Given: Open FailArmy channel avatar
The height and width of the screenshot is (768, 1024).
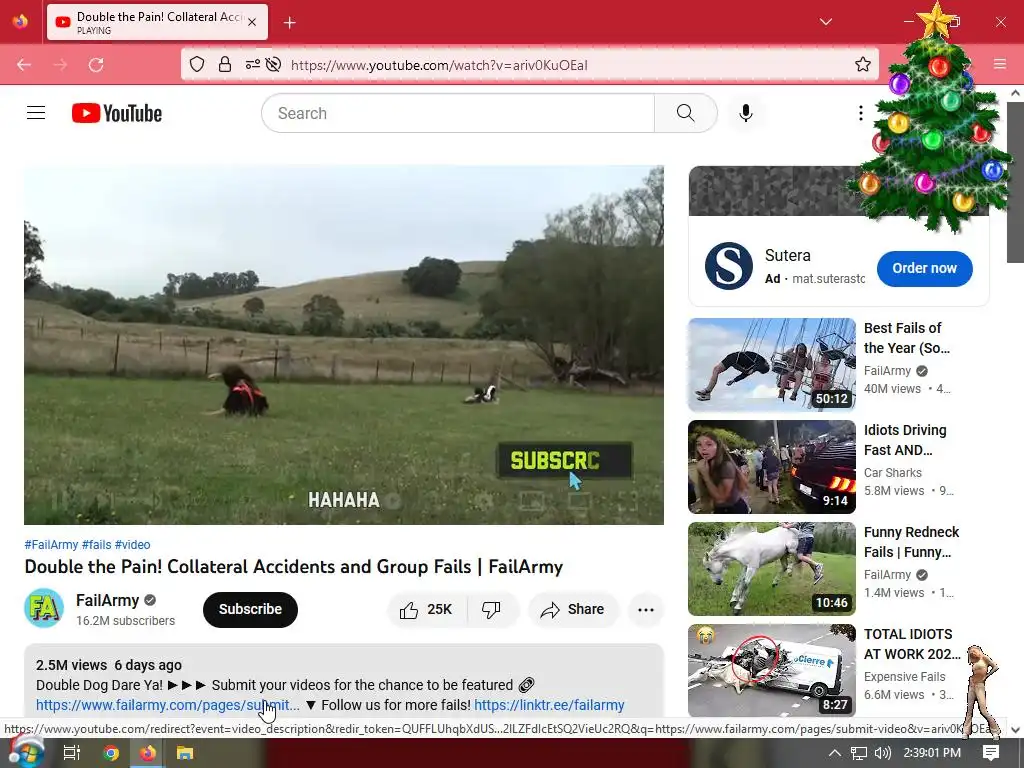Looking at the screenshot, I should point(44,608).
